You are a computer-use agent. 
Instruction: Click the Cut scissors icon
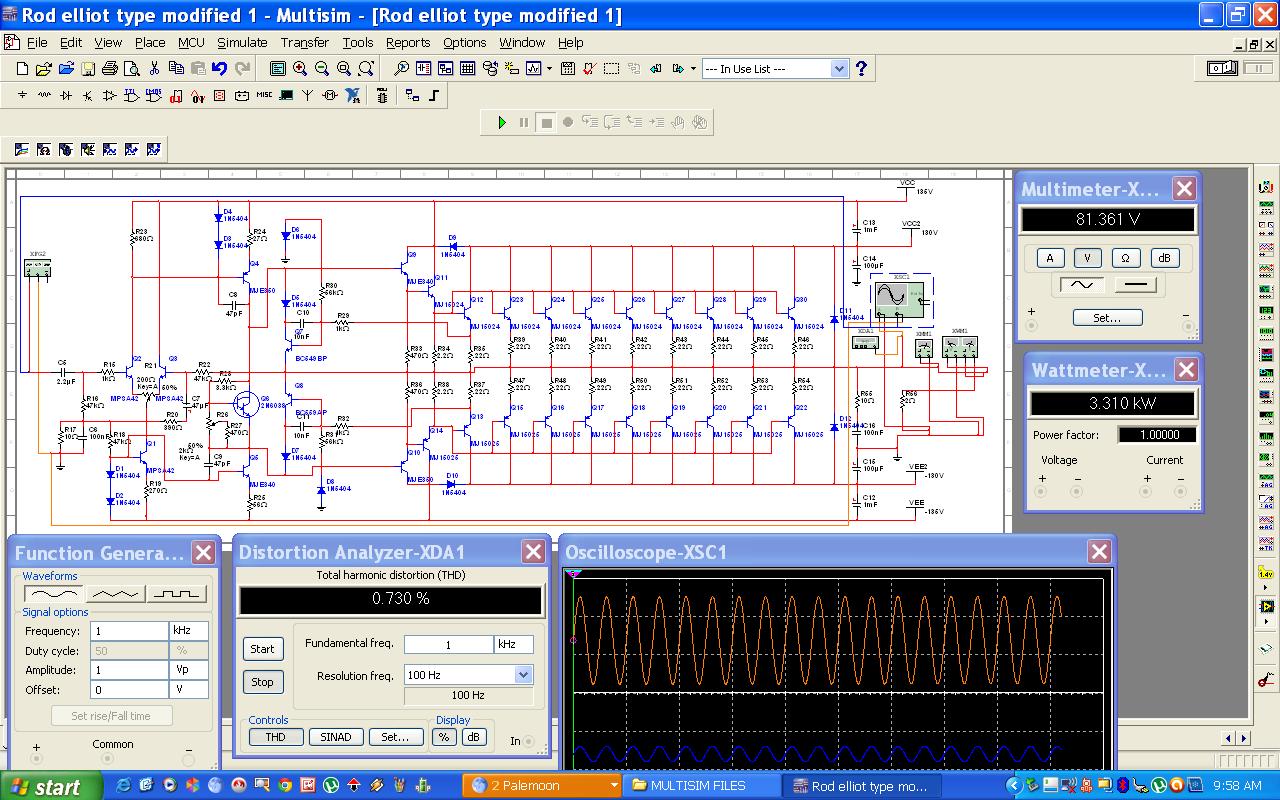pyautogui.click(x=154, y=69)
